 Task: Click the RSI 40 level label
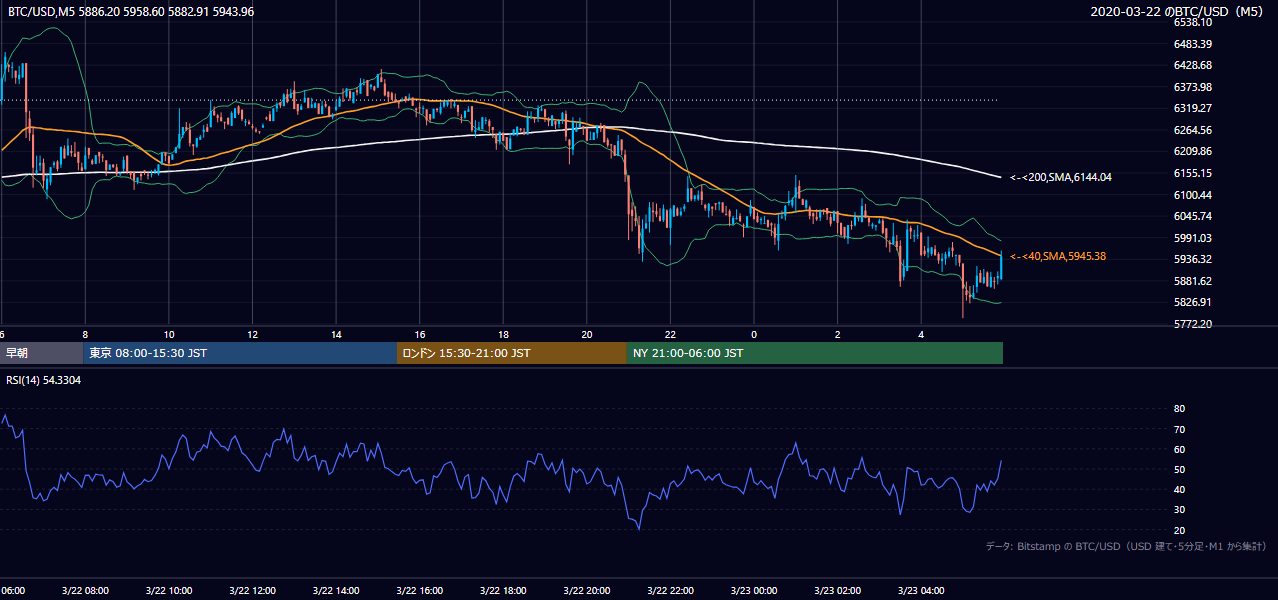pyautogui.click(x=1179, y=489)
